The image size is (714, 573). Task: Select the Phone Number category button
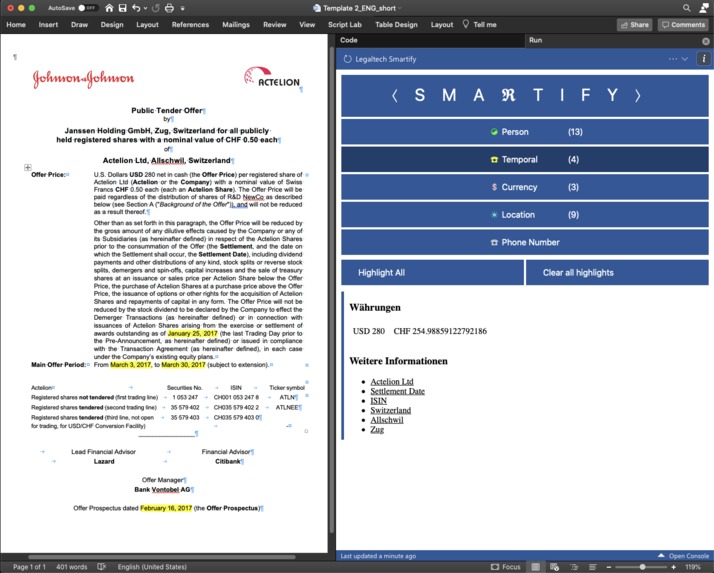pyautogui.click(x=525, y=242)
